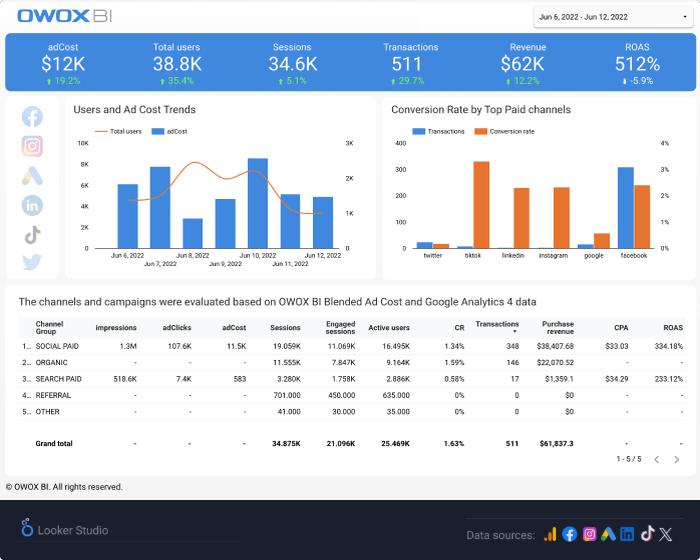
Task: Click the Jun 10, 2022 adCost bar
Action: point(258,203)
